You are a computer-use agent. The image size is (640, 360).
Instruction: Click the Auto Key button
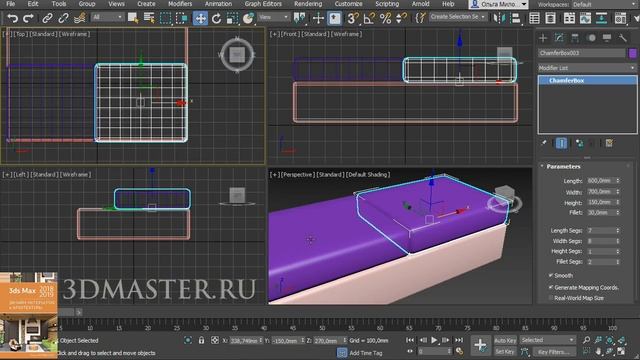click(x=505, y=340)
